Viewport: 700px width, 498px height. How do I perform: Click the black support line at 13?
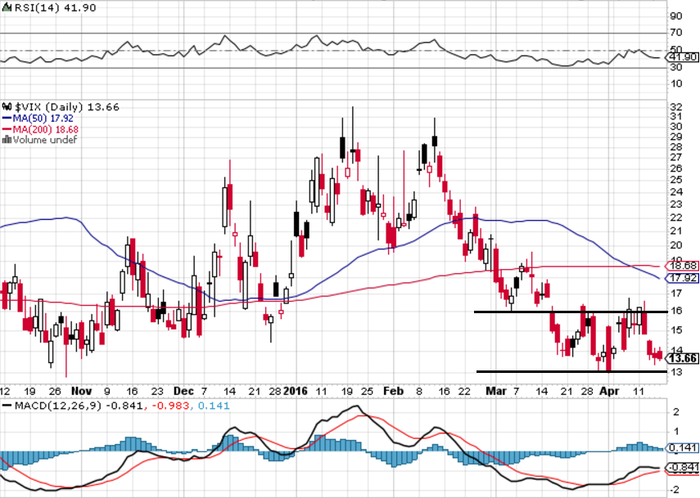click(572, 371)
